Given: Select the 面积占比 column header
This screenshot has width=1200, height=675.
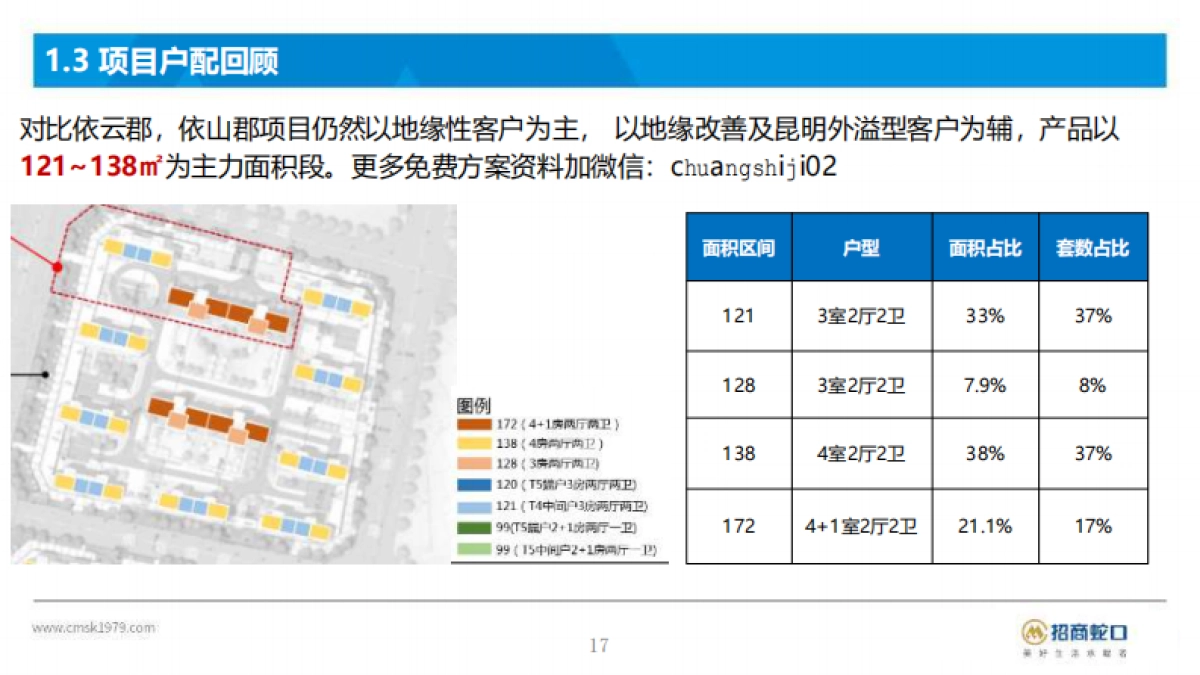Looking at the screenshot, I should (986, 248).
